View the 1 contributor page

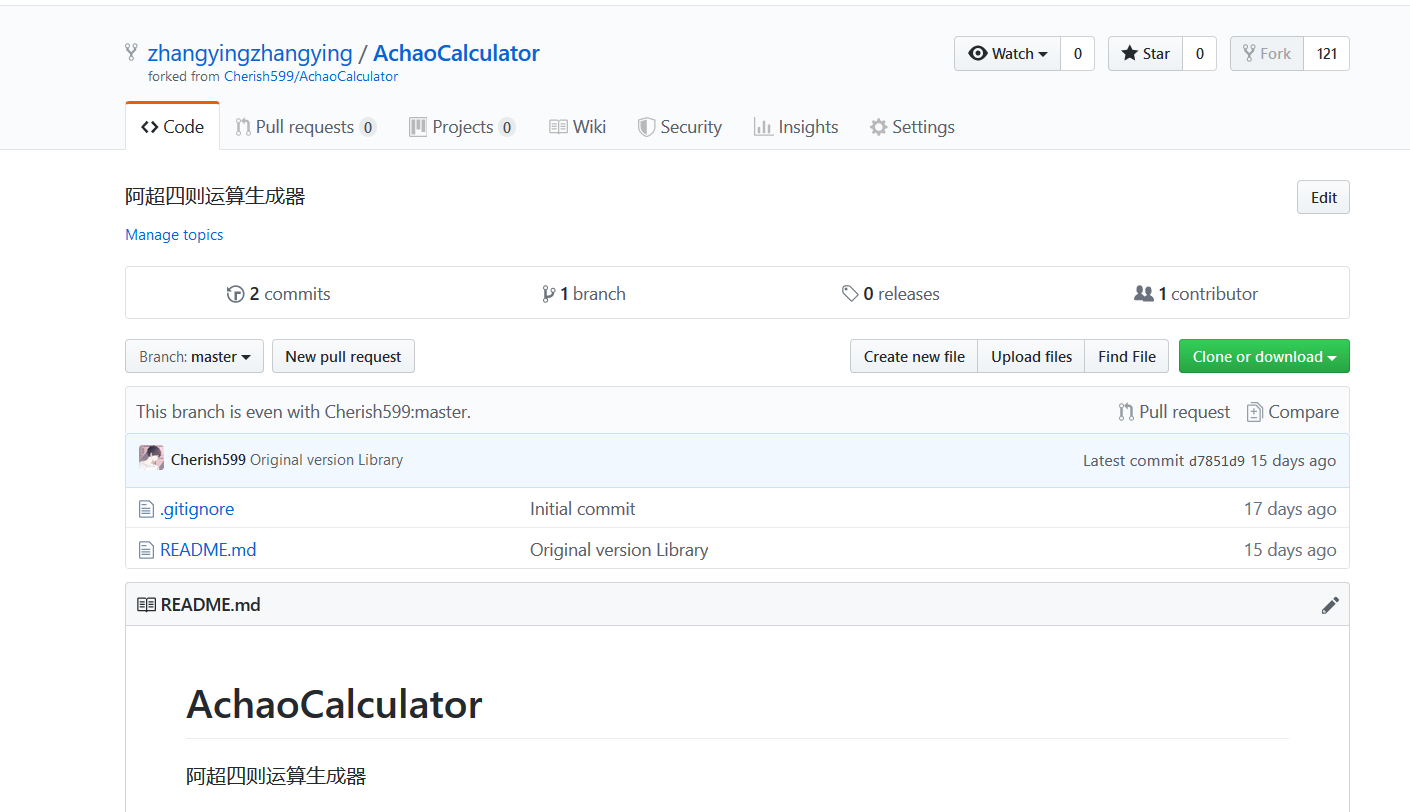[x=1196, y=294]
